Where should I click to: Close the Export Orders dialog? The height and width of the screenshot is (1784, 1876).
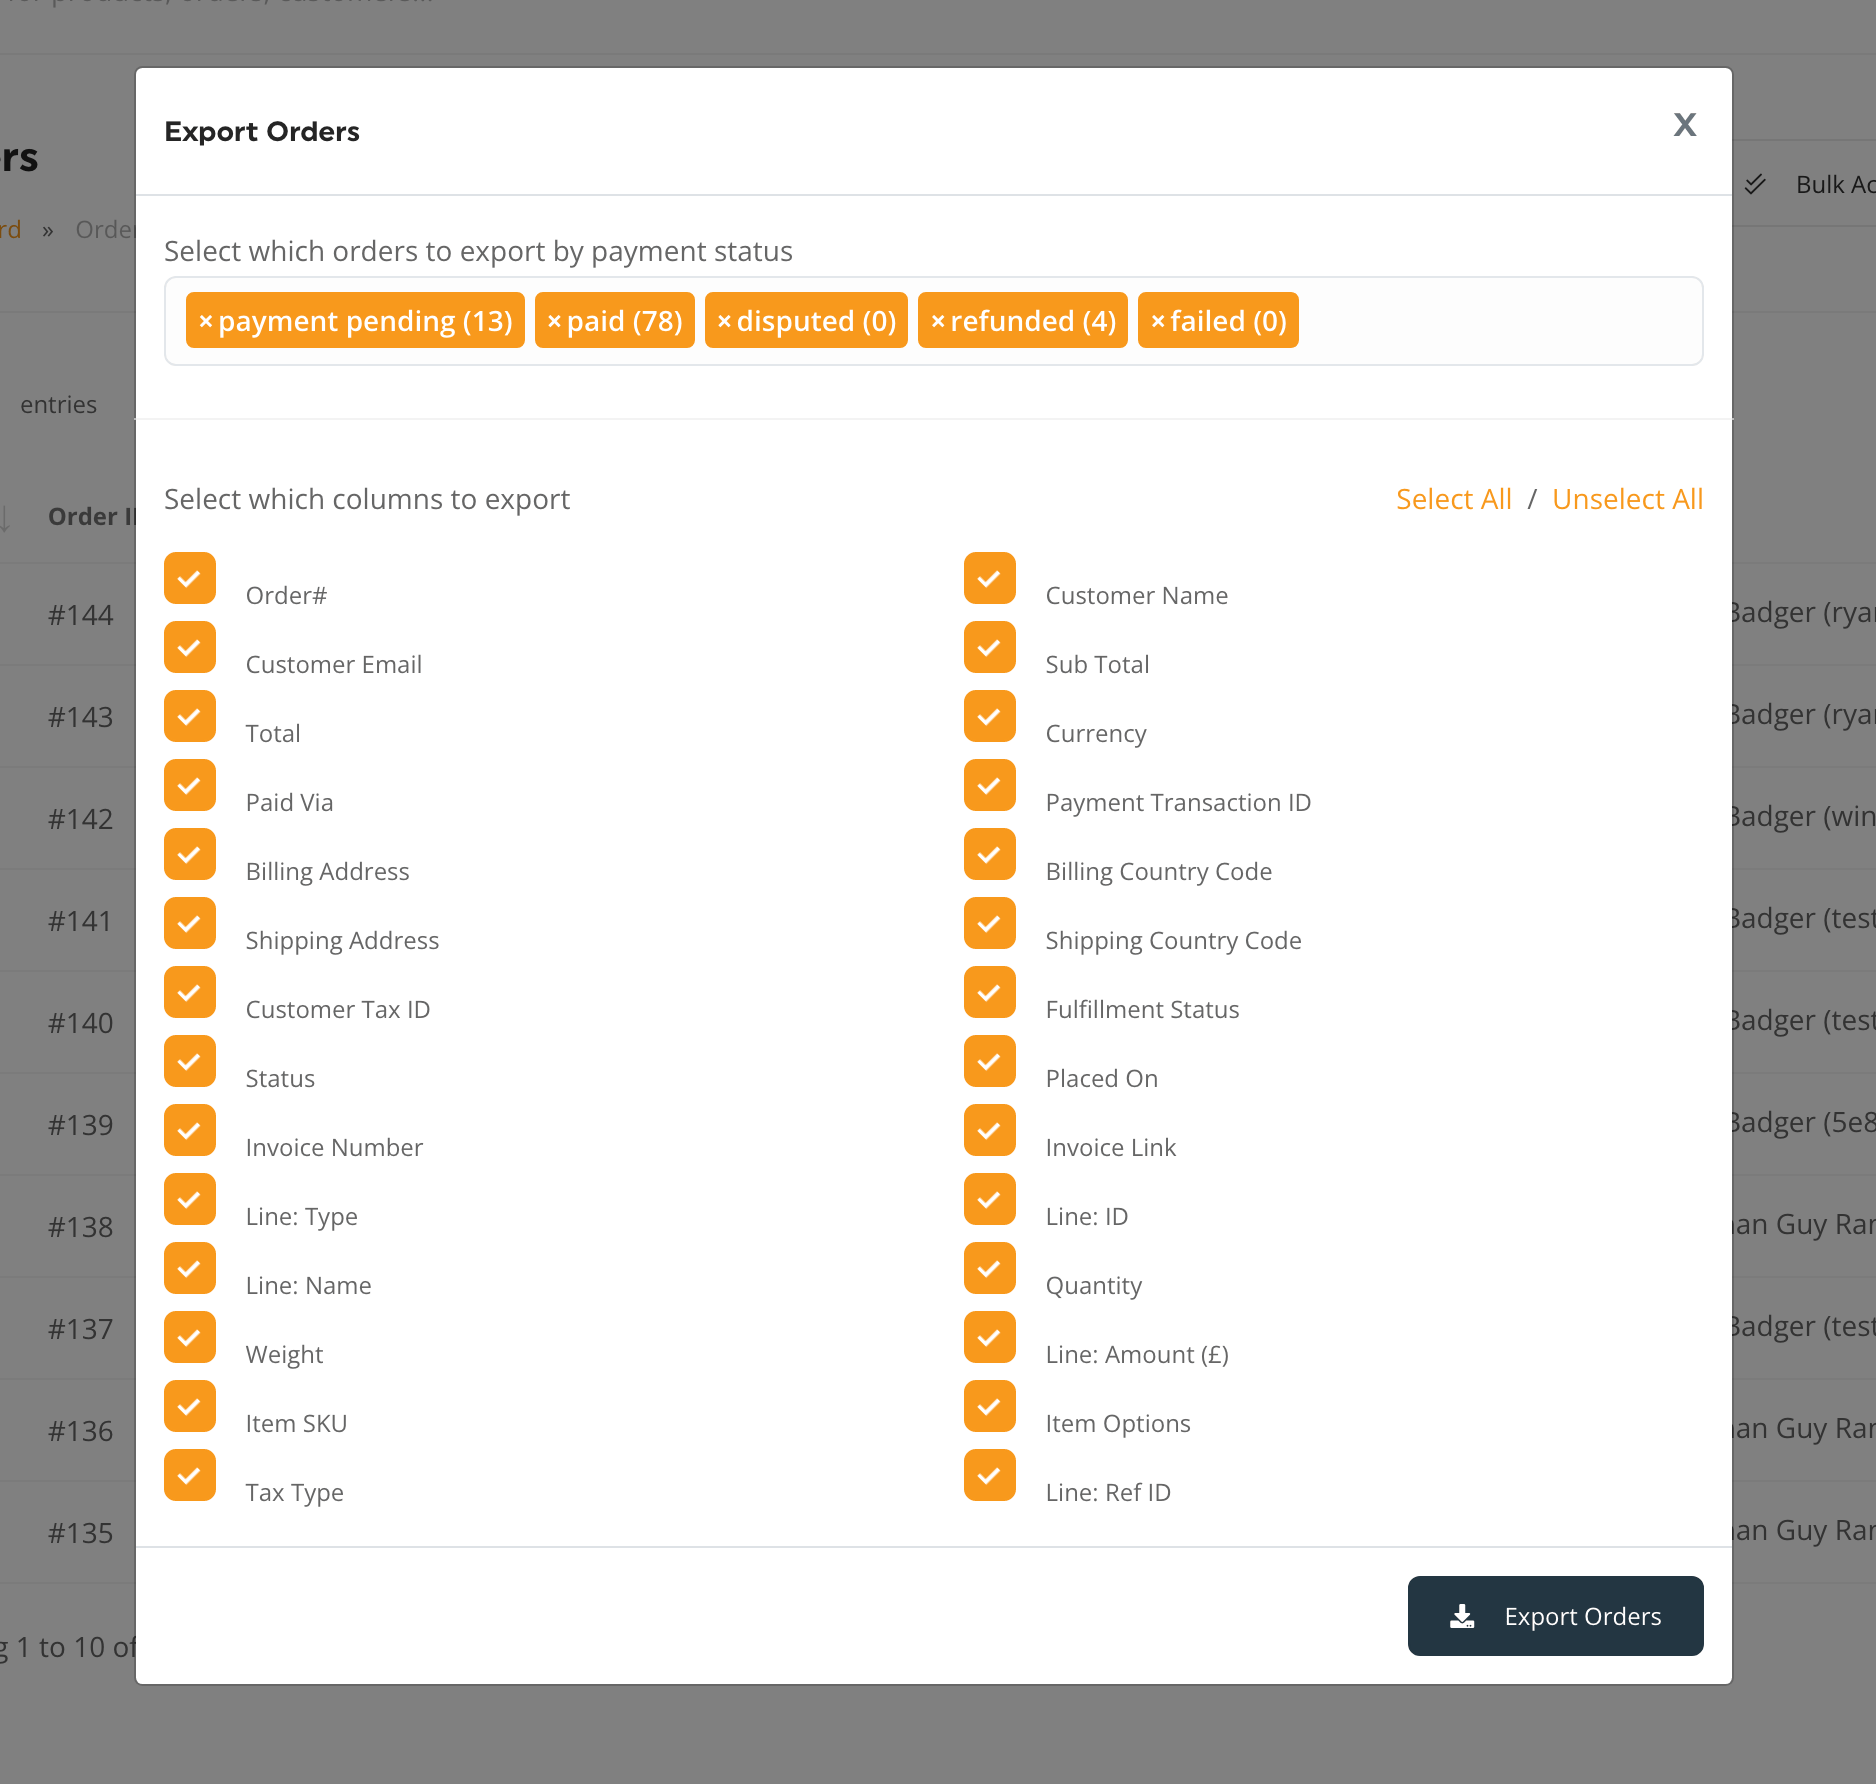1685,125
